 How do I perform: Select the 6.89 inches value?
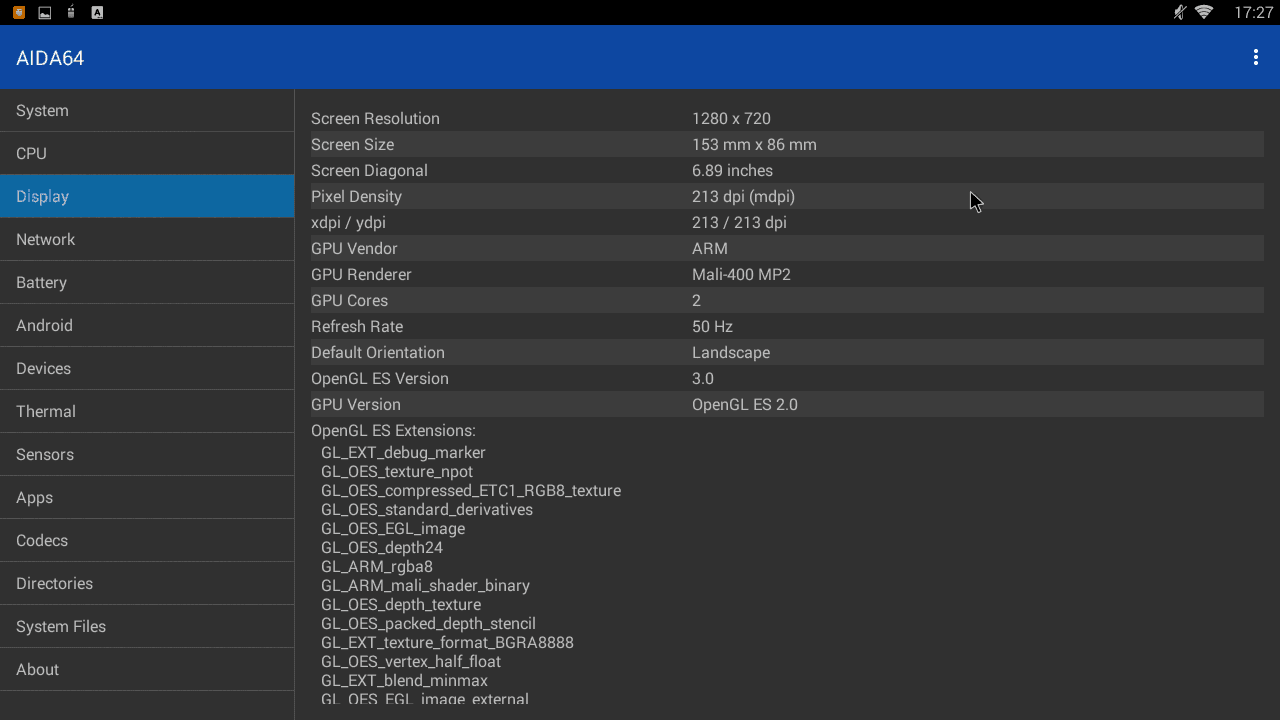(x=732, y=171)
